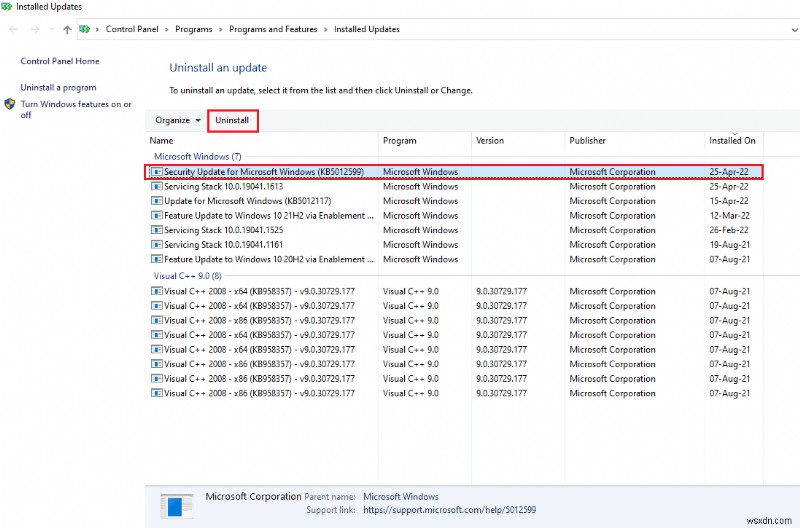
Task: Open Turn Windows features on or off
Action: pos(76,109)
